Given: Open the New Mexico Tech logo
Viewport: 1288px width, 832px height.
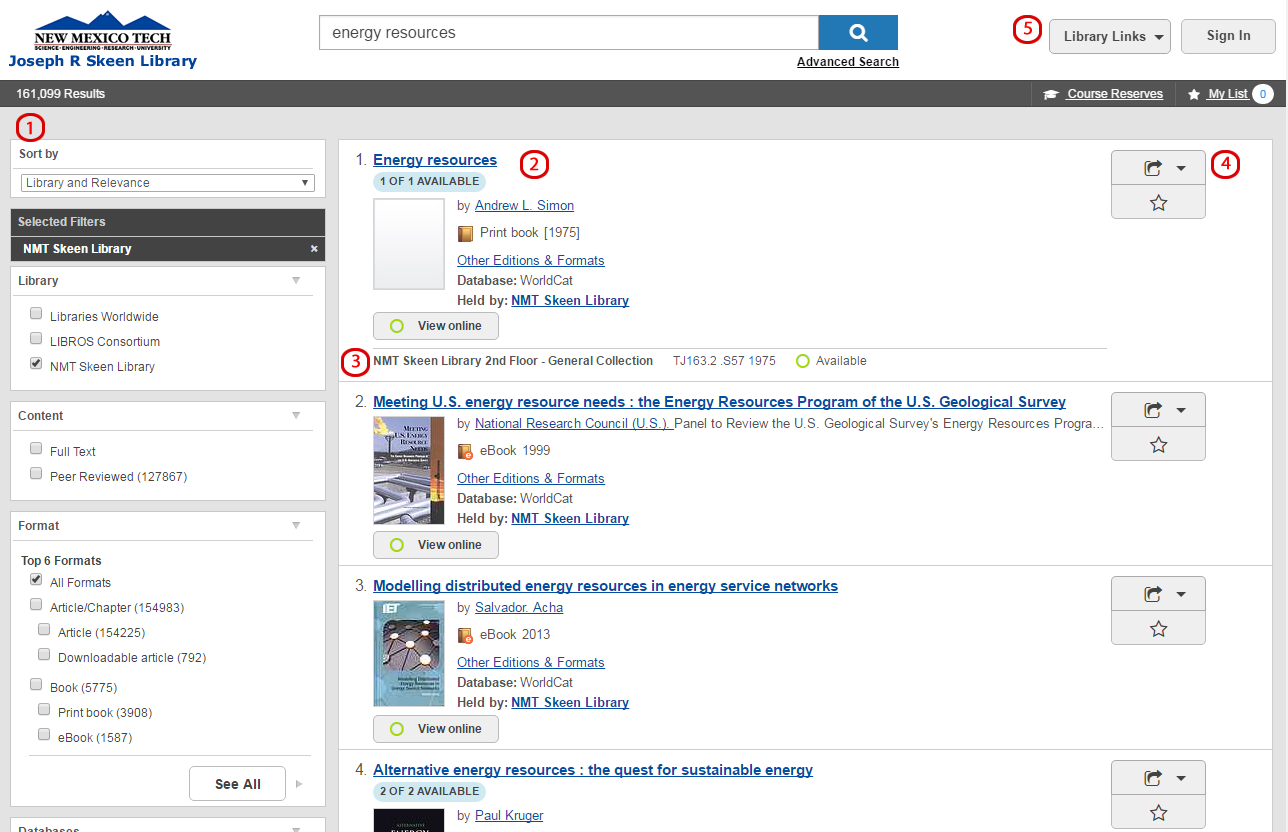Looking at the screenshot, I should pyautogui.click(x=102, y=32).
